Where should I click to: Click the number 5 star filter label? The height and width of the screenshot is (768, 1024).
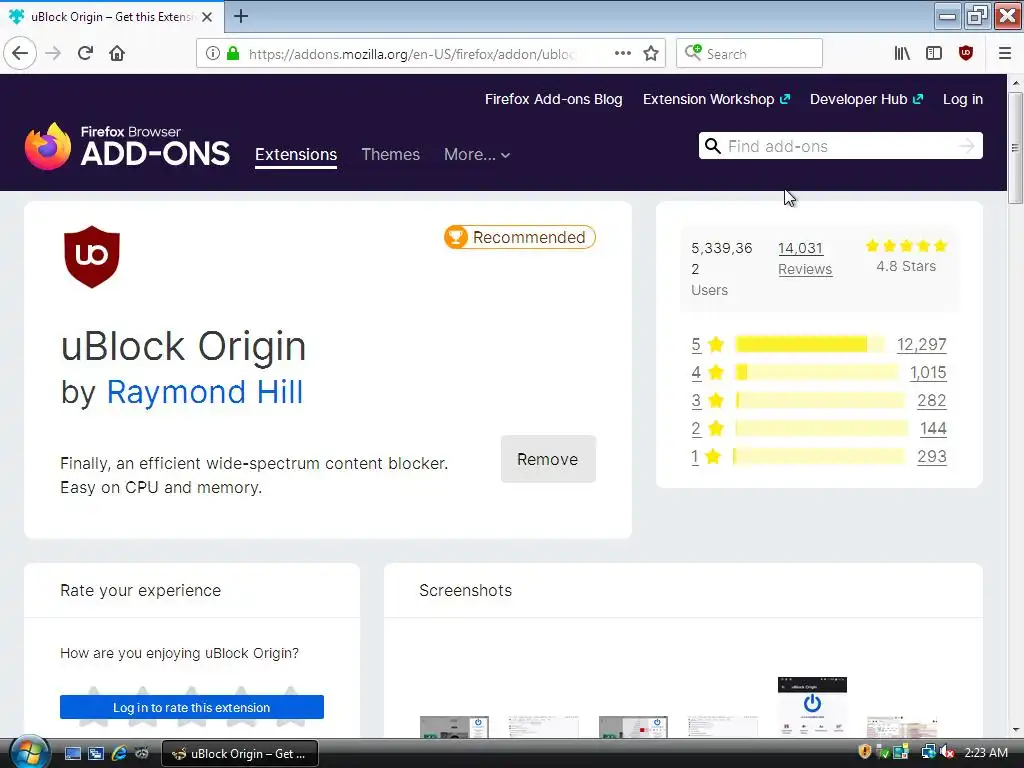696,344
